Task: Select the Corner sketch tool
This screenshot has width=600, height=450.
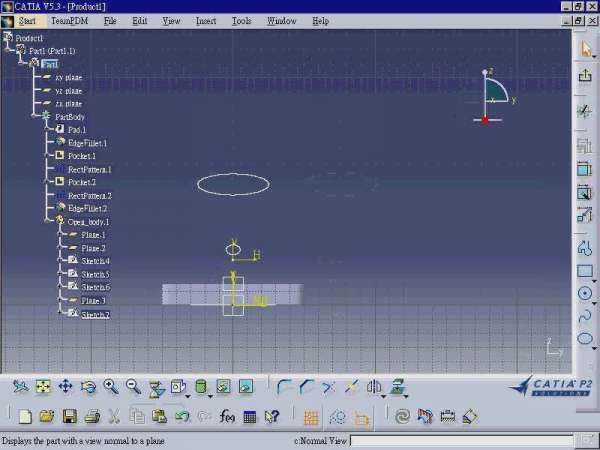Action: (x=284, y=387)
